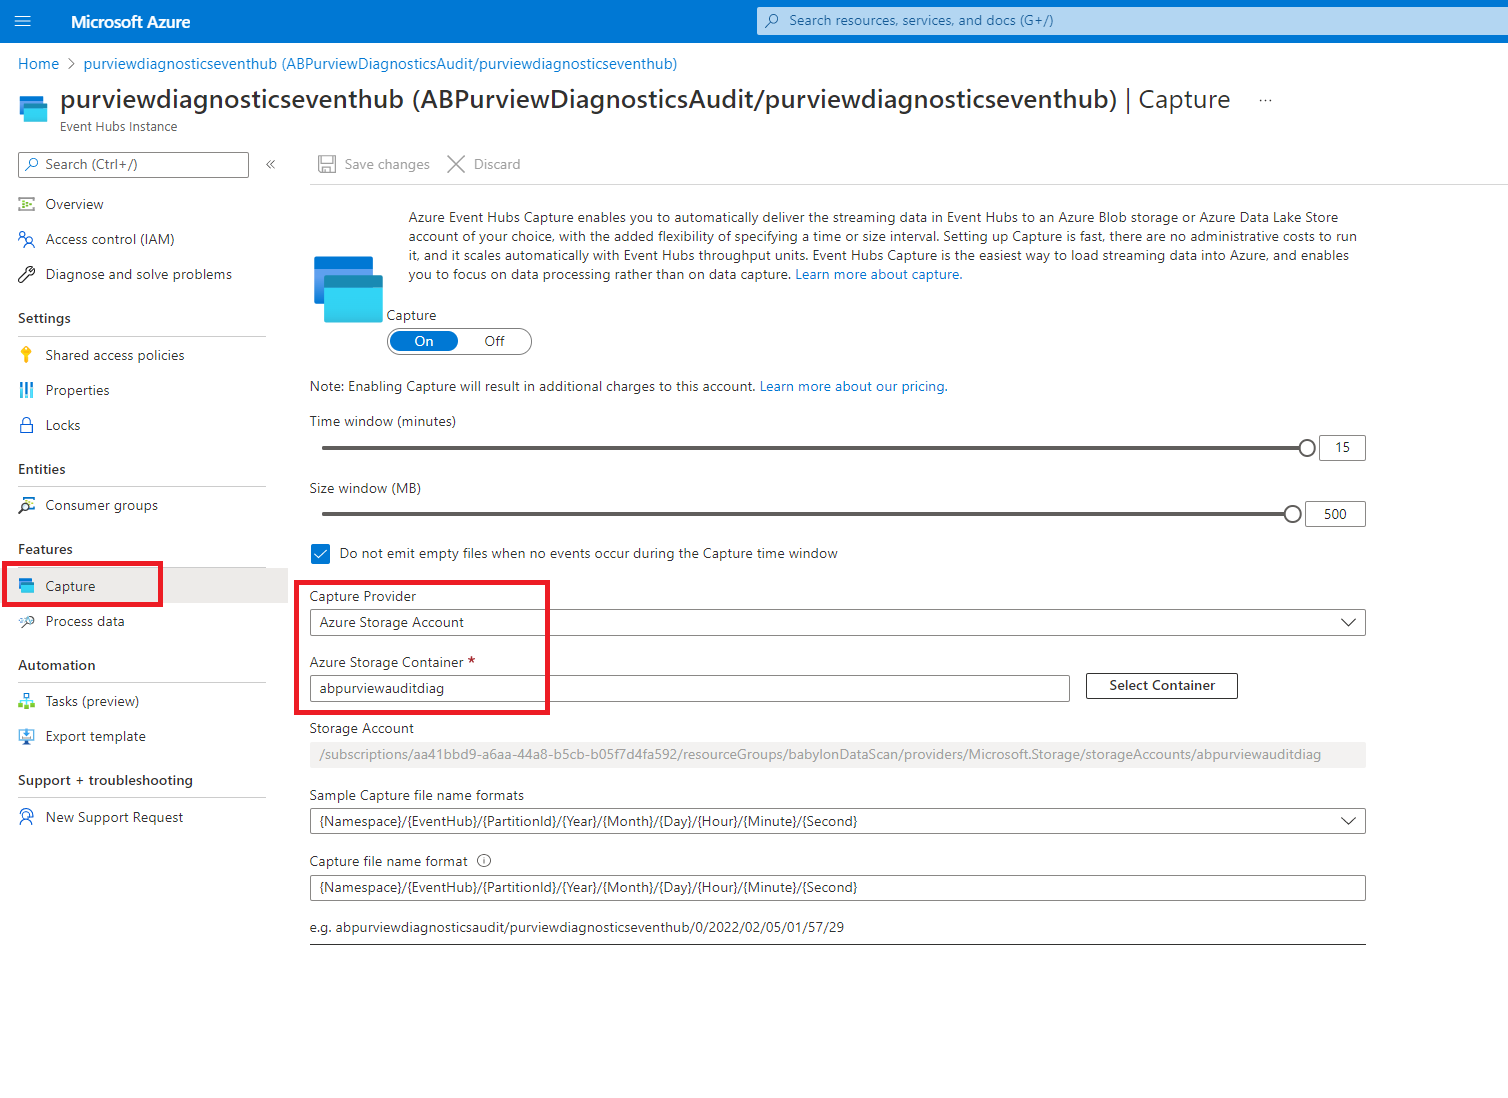Viewport: 1508px width, 1098px height.
Task: Open the Azure portal hamburger menu
Action: pos(23,21)
